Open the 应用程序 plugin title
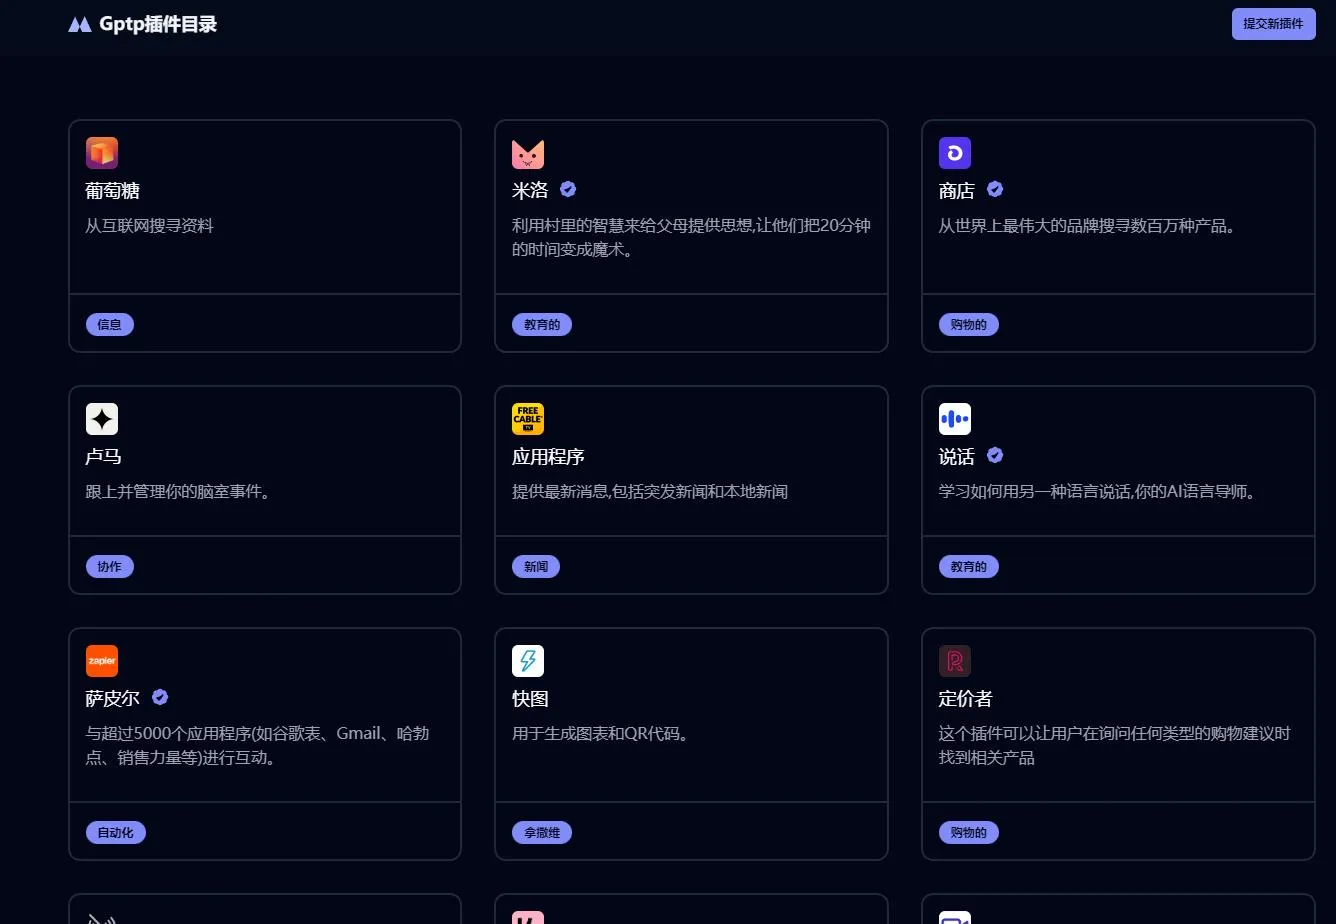1336x924 pixels. (x=548, y=456)
